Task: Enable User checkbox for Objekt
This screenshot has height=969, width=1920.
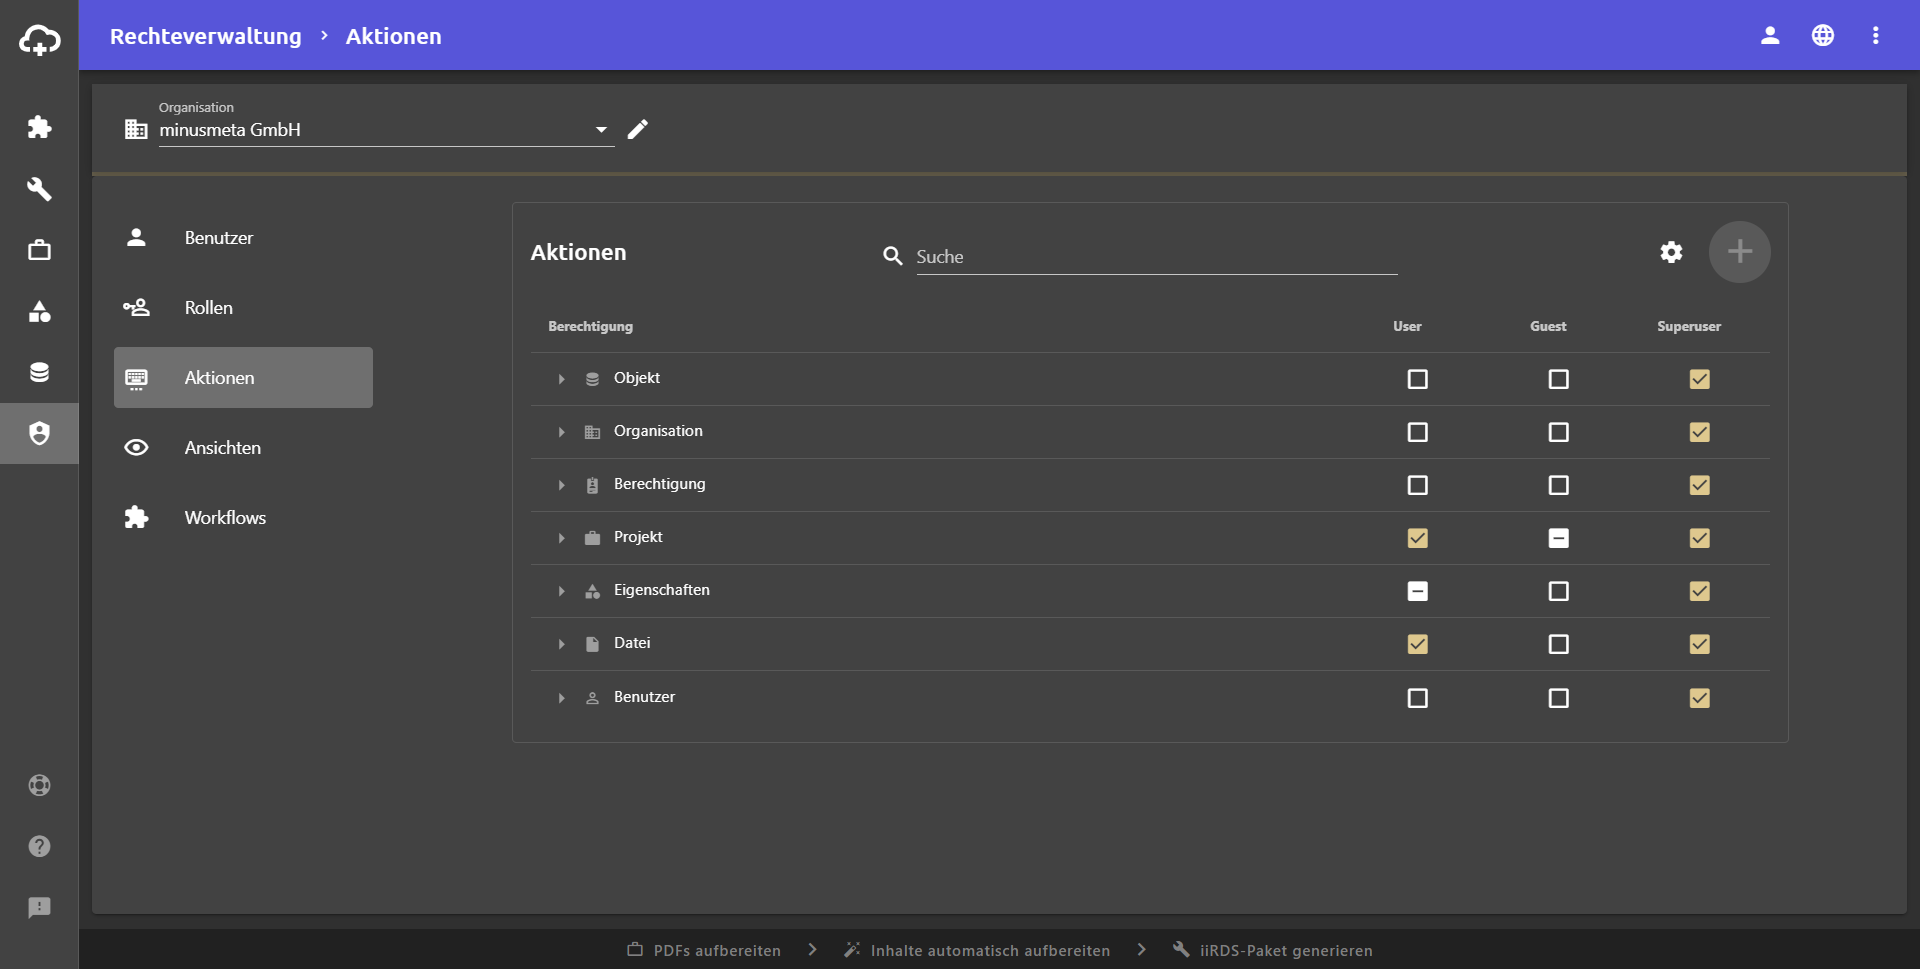Action: click(1418, 379)
